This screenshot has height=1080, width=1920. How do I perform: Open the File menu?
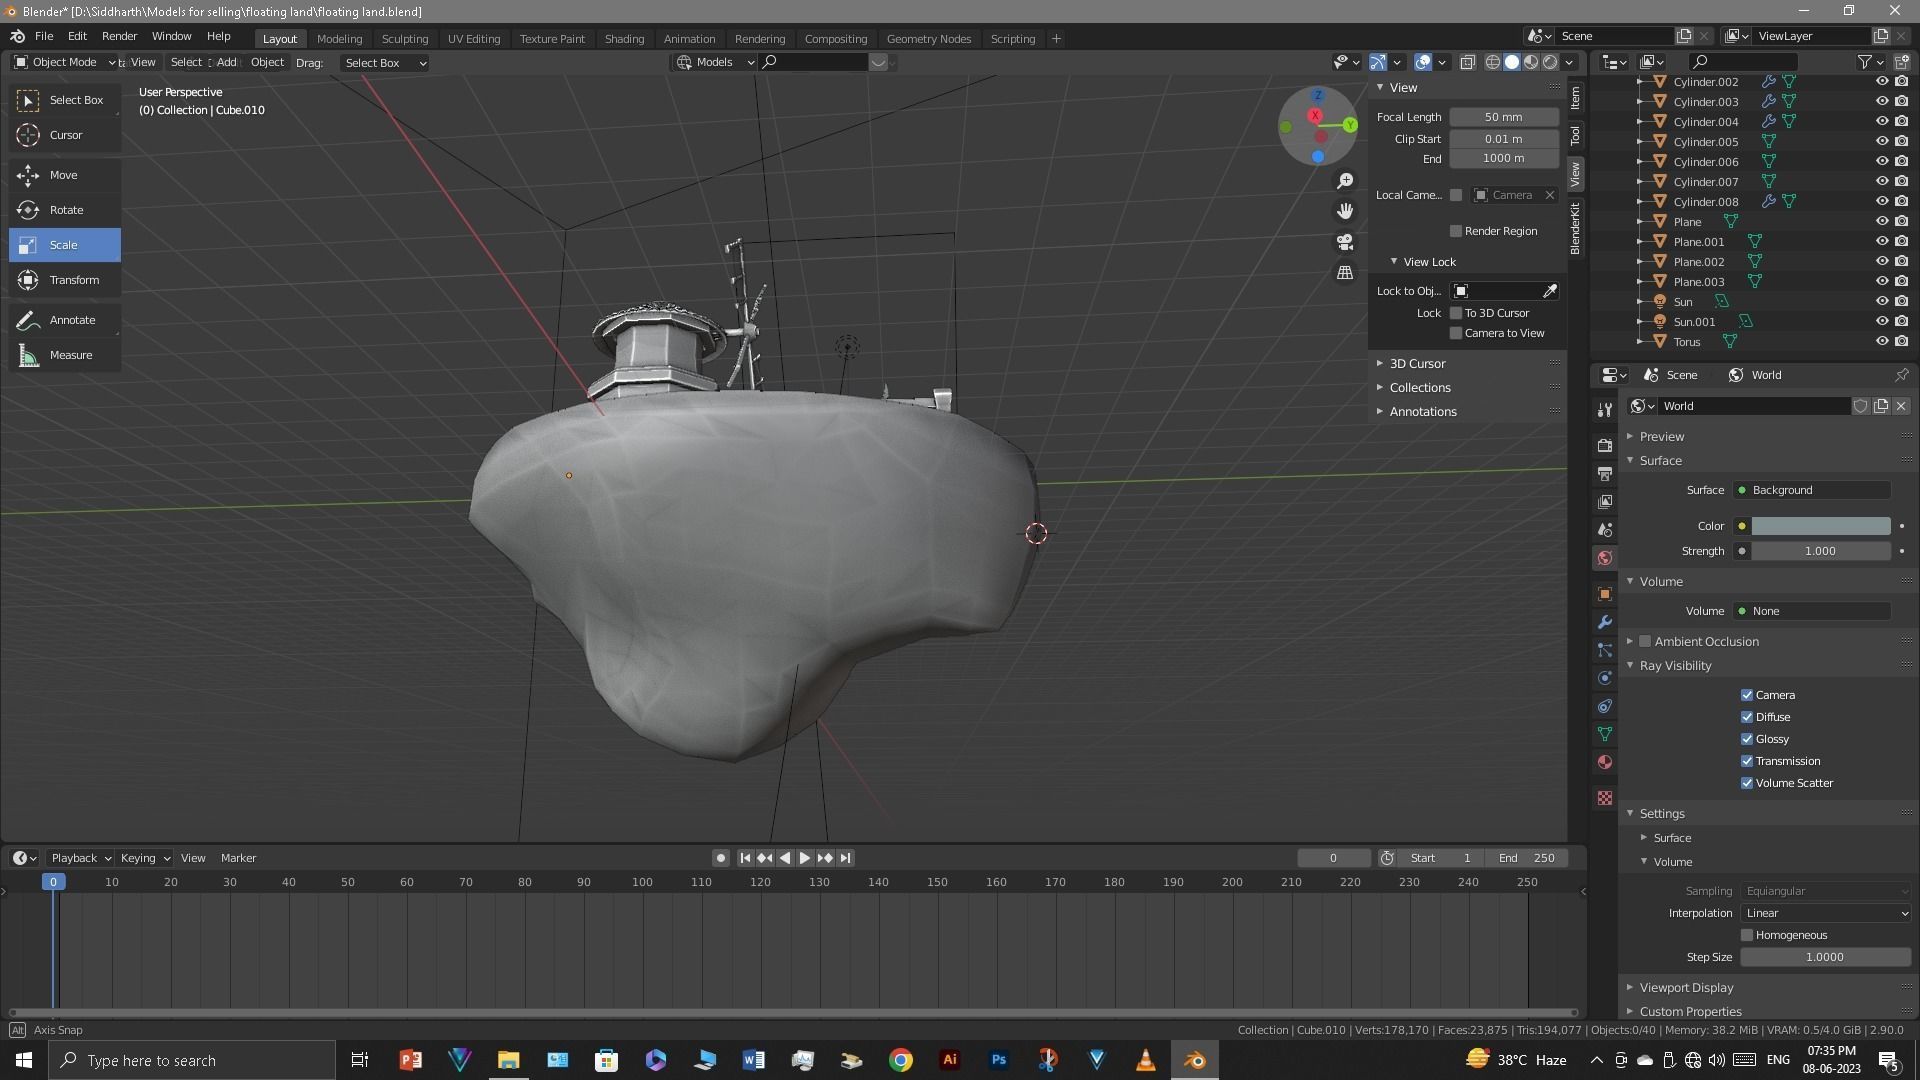coord(44,36)
